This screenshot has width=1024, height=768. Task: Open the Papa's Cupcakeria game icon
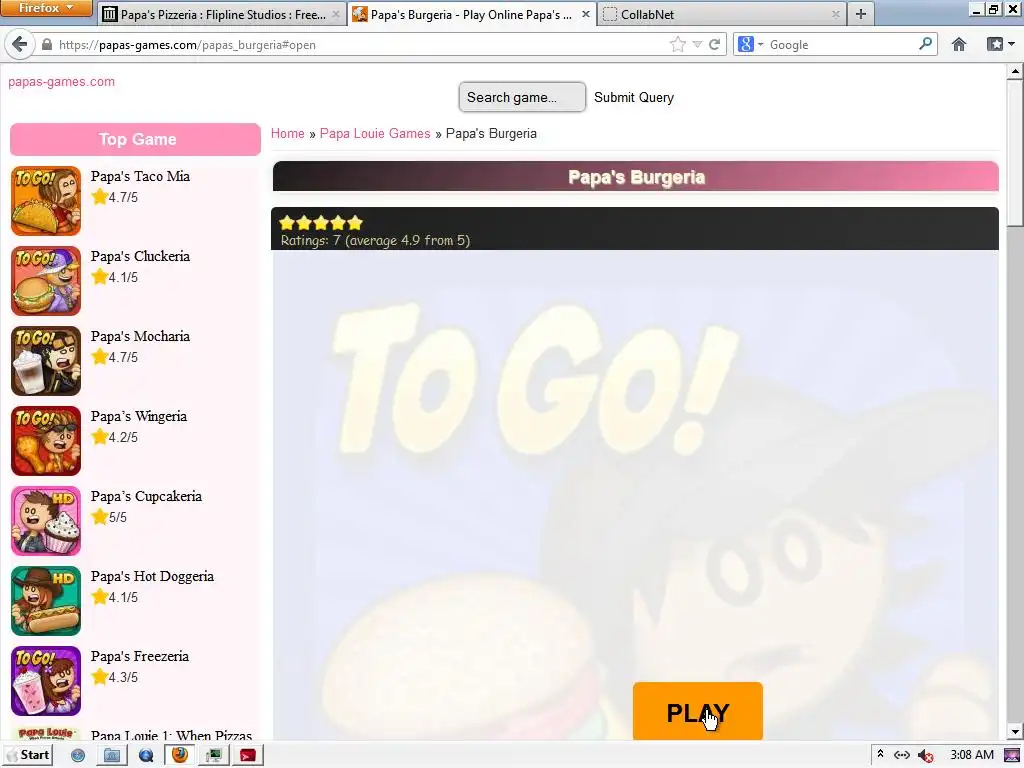click(46, 520)
